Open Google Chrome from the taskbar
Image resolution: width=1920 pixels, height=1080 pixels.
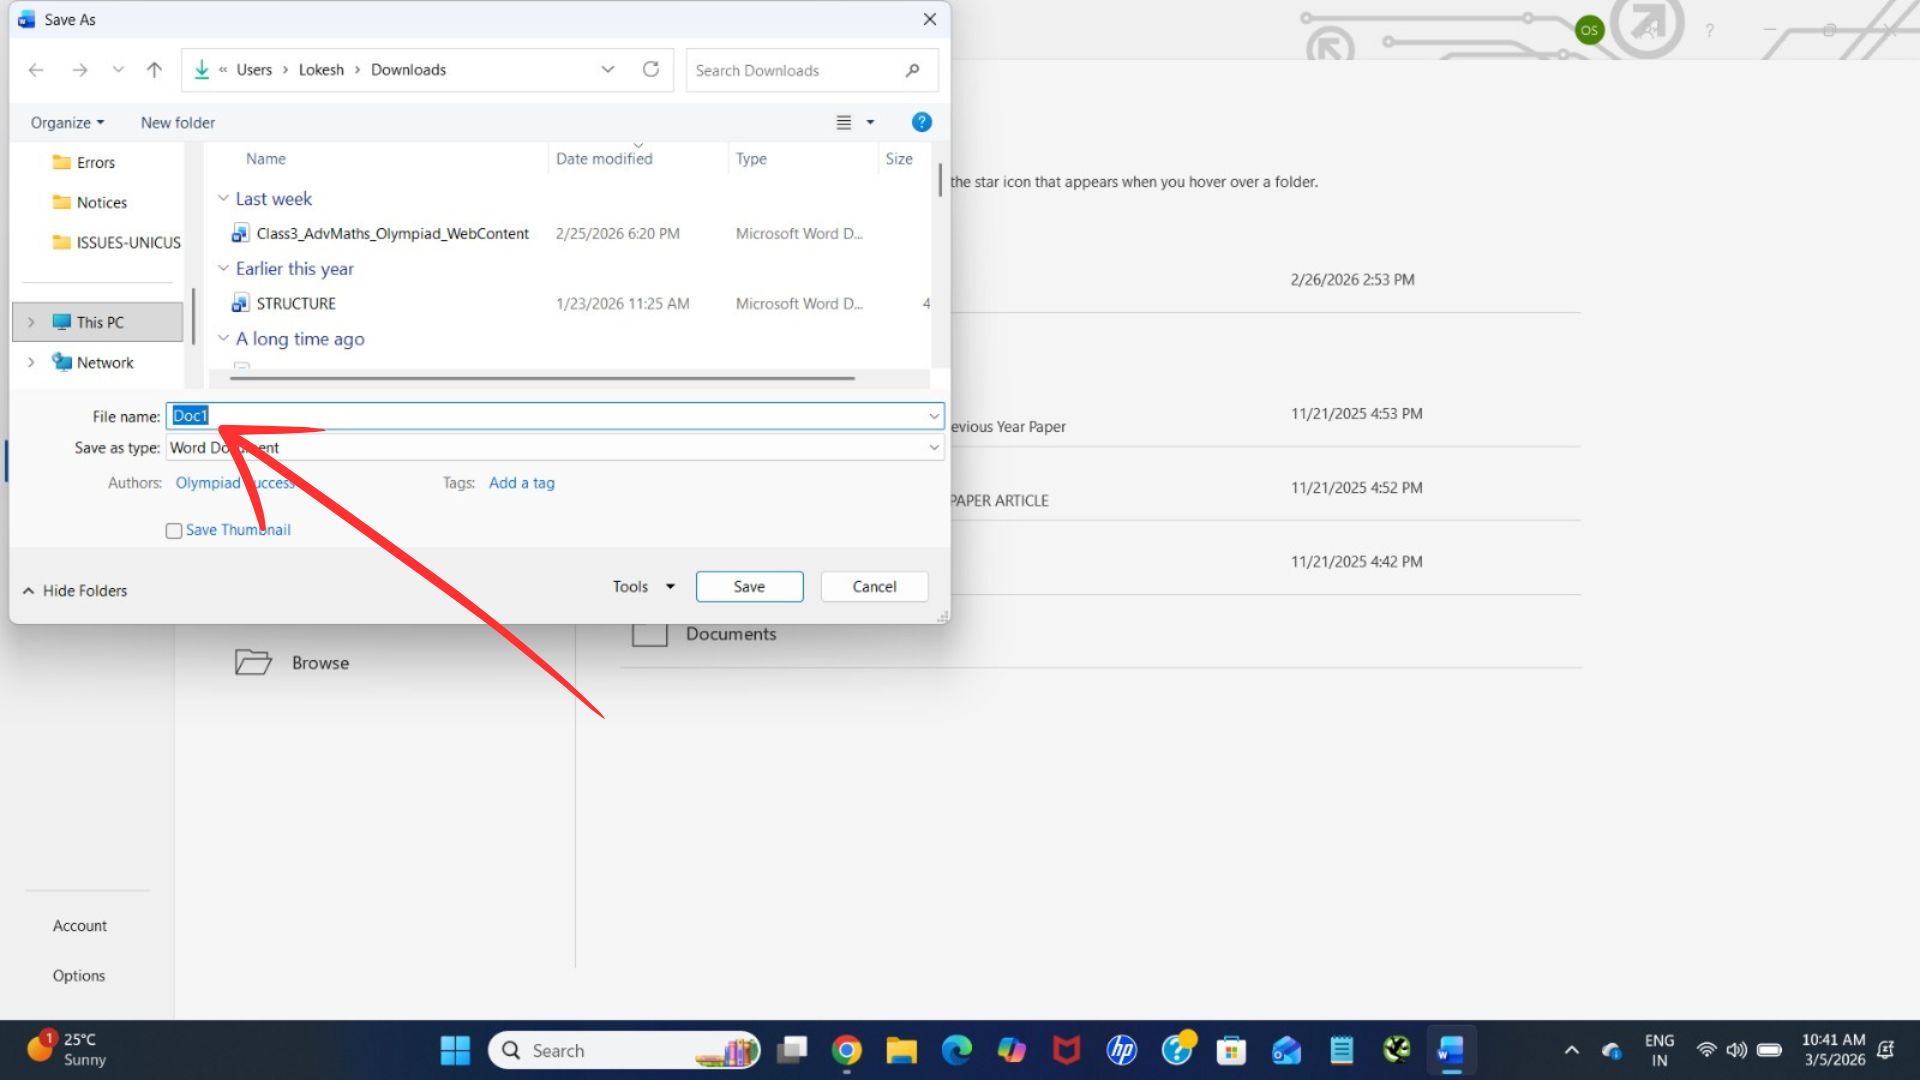point(847,1050)
